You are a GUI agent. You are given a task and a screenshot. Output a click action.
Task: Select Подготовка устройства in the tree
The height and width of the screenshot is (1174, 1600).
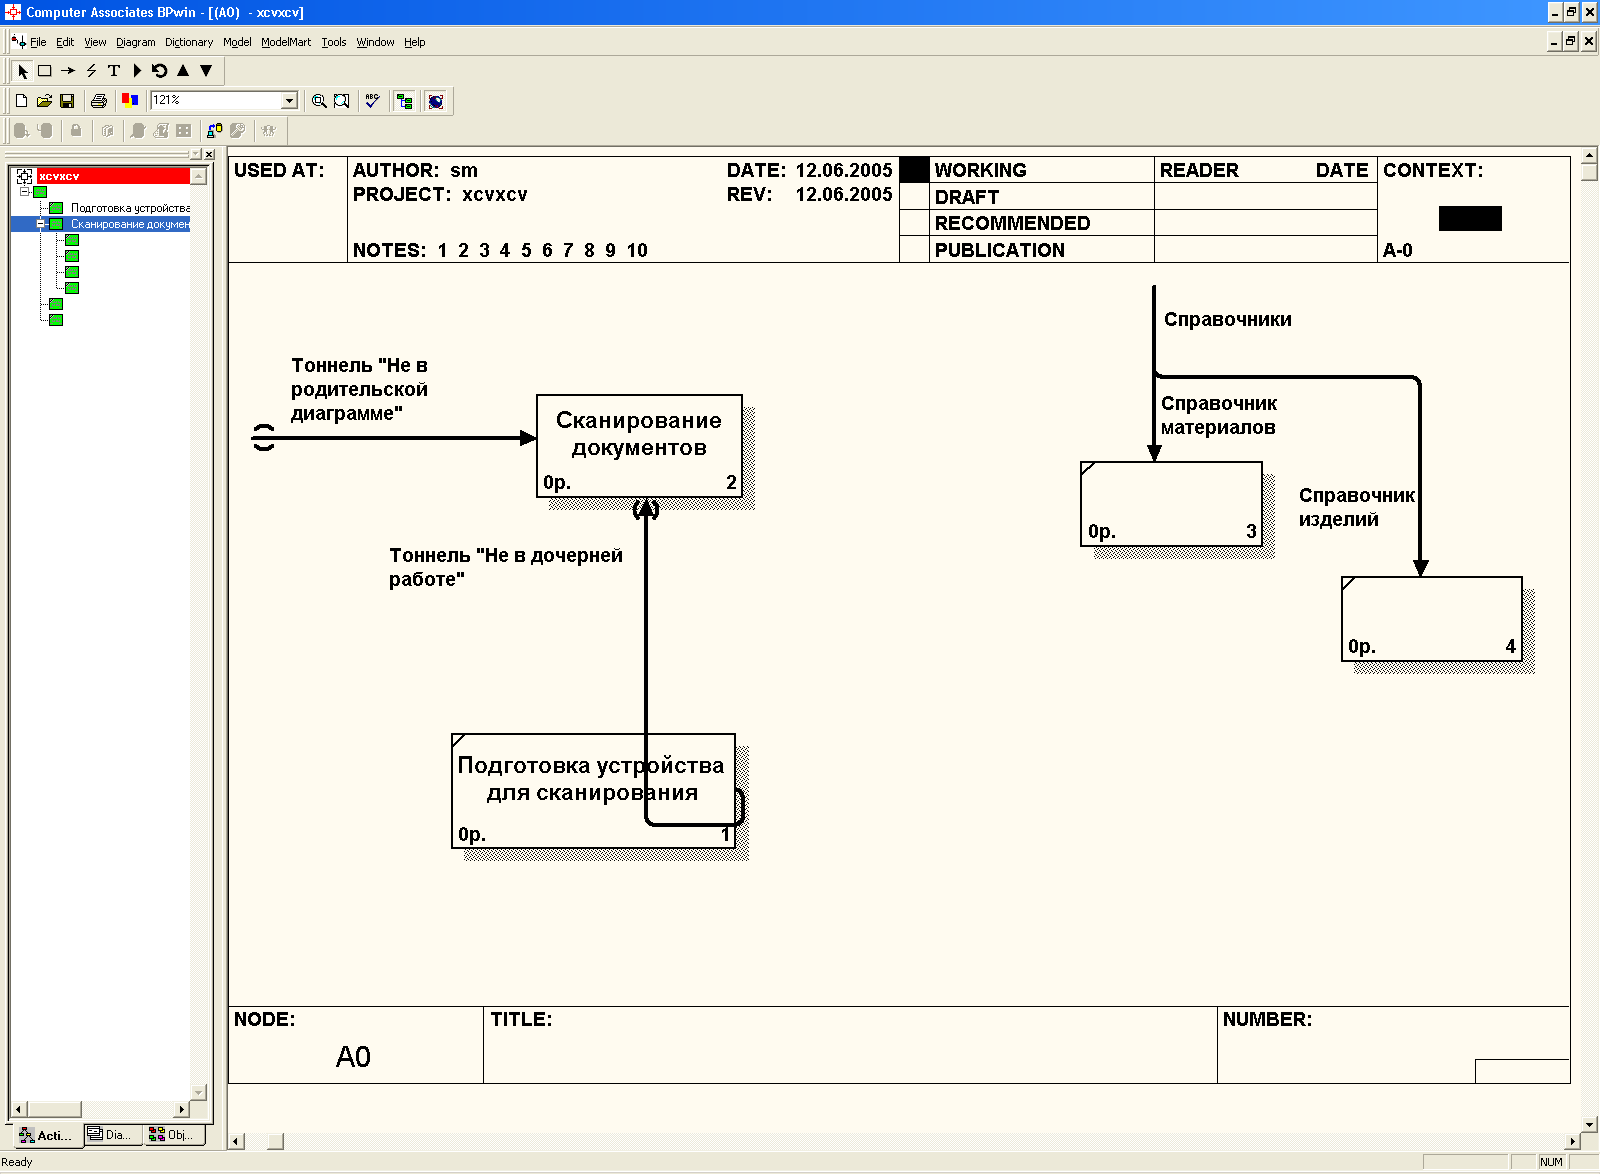(x=130, y=208)
